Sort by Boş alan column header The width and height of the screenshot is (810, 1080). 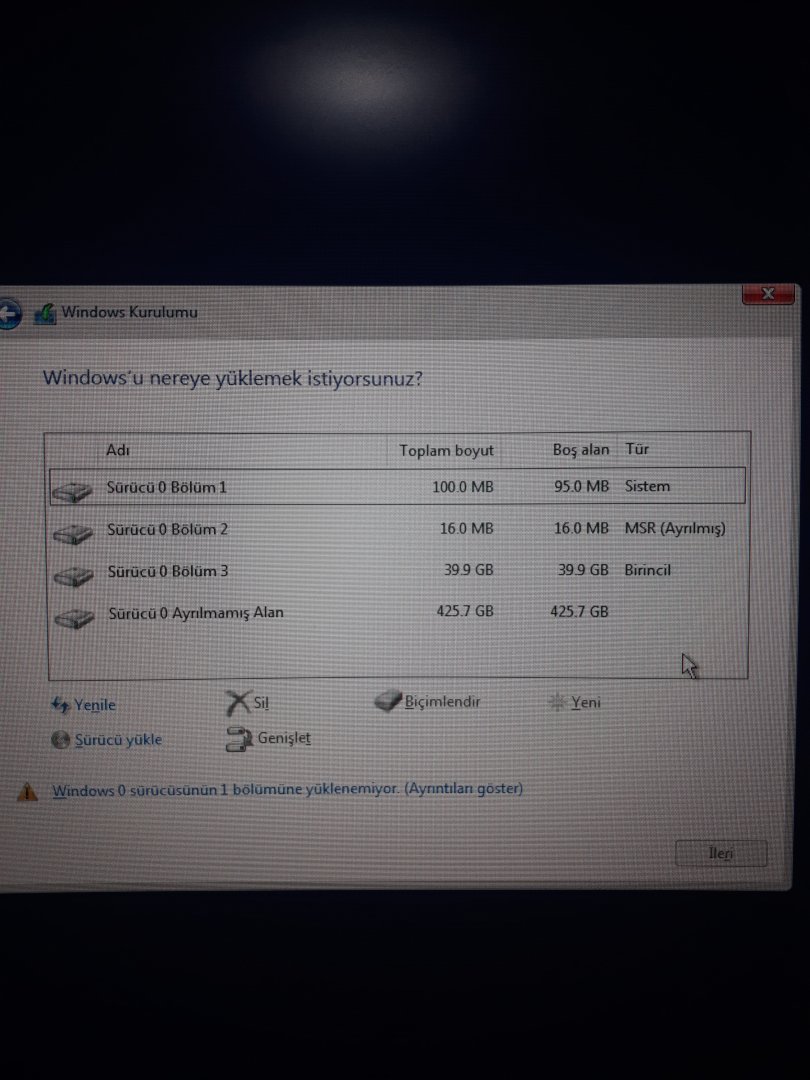pyautogui.click(x=581, y=450)
